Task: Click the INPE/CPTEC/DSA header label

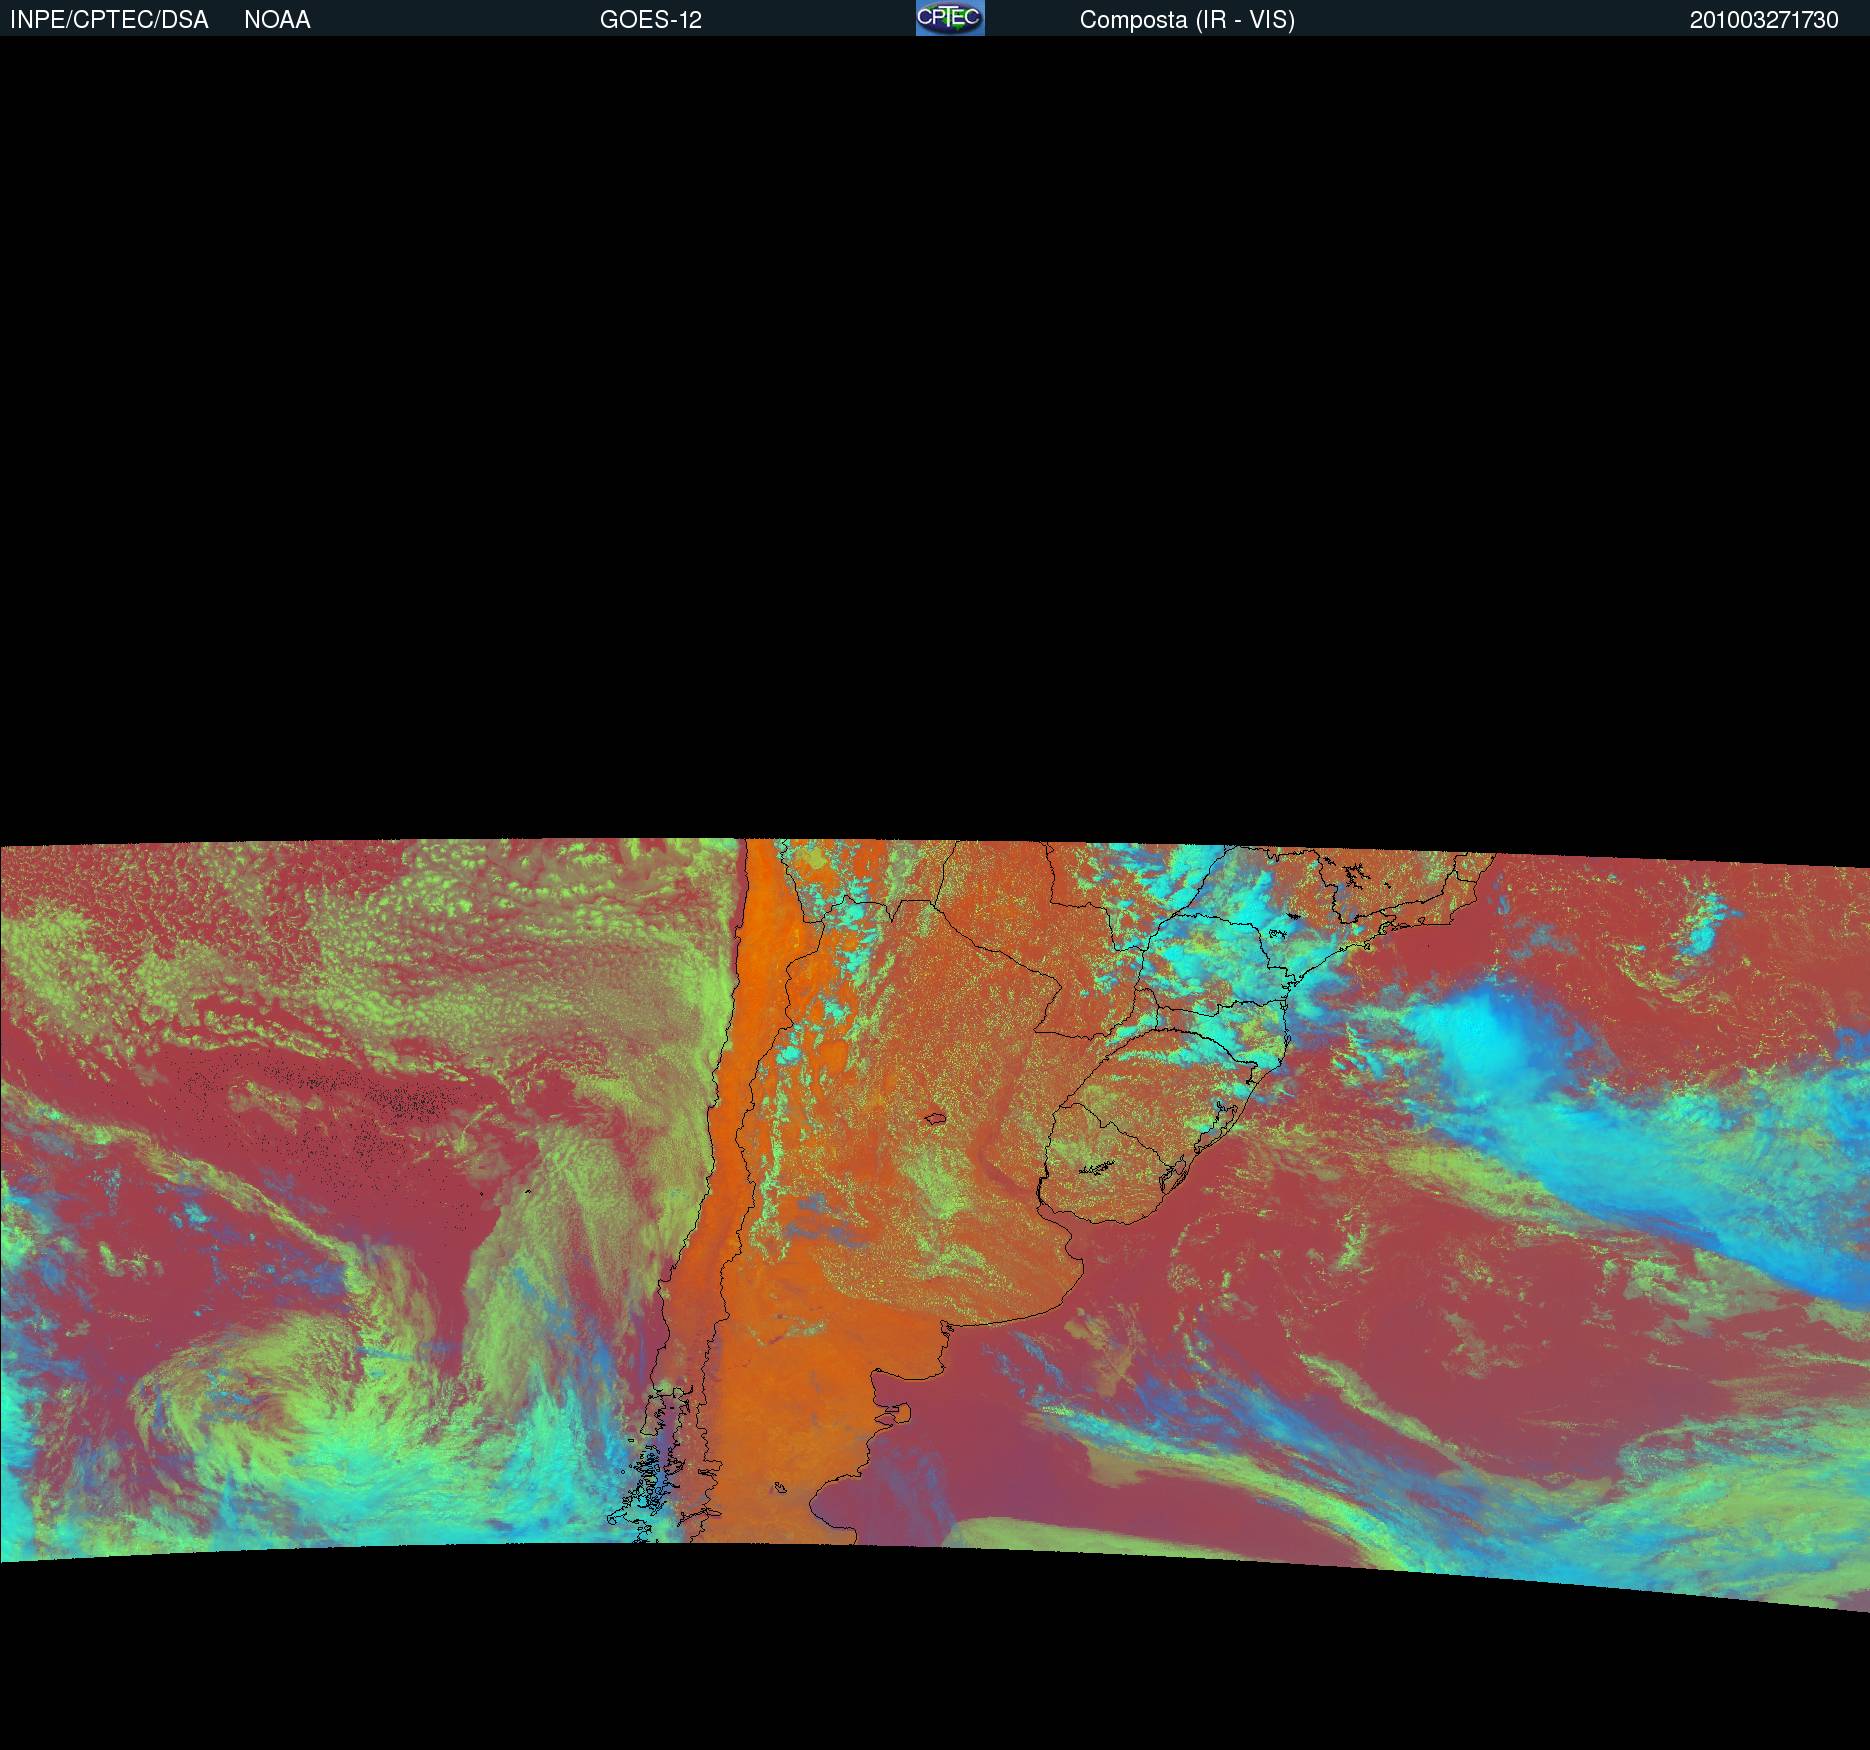Action: pyautogui.click(x=109, y=20)
